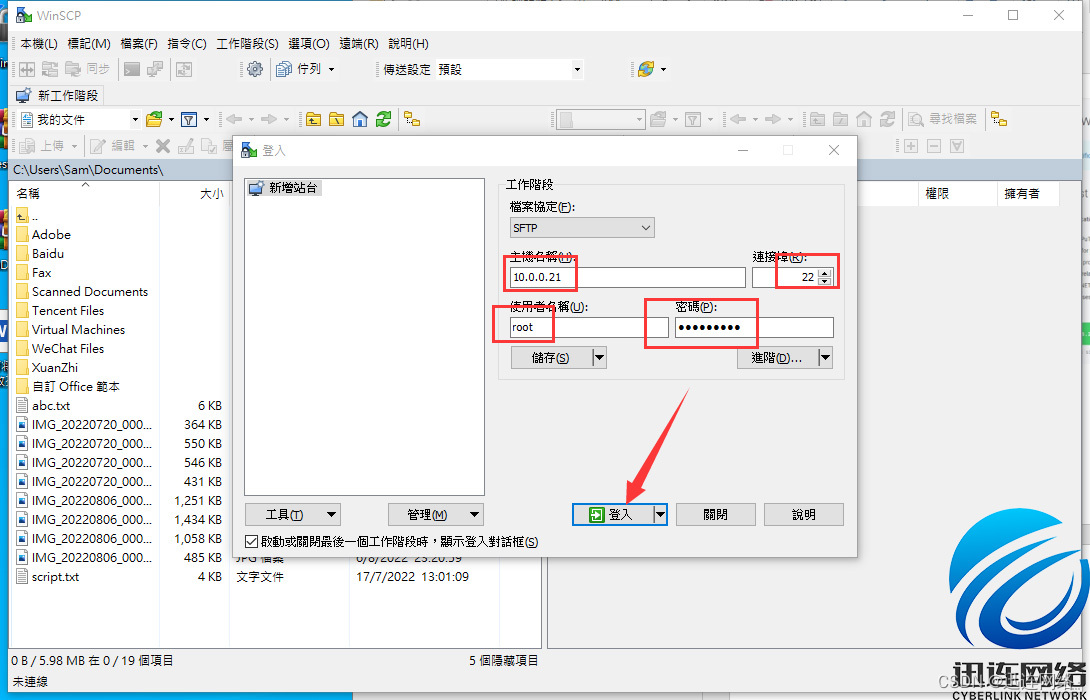Image resolution: width=1090 pixels, height=700 pixels.
Task: Click the unselect files minus icon
Action: (934, 146)
